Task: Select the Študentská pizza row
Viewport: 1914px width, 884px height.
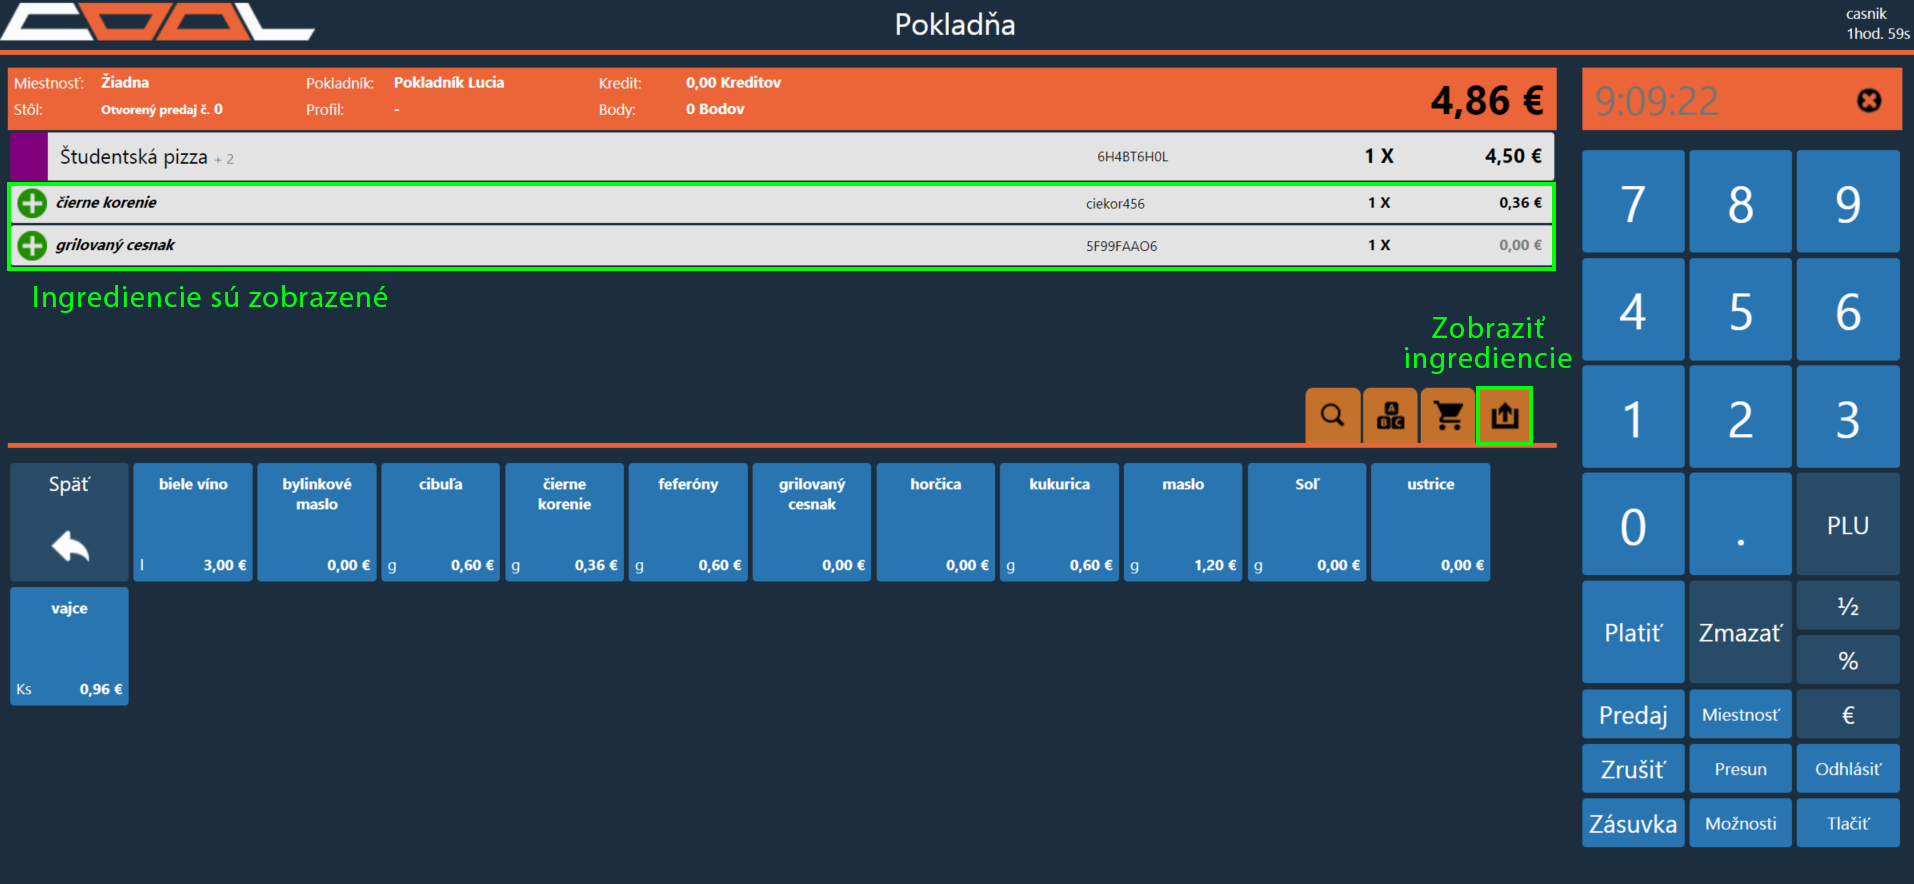Action: coord(700,157)
